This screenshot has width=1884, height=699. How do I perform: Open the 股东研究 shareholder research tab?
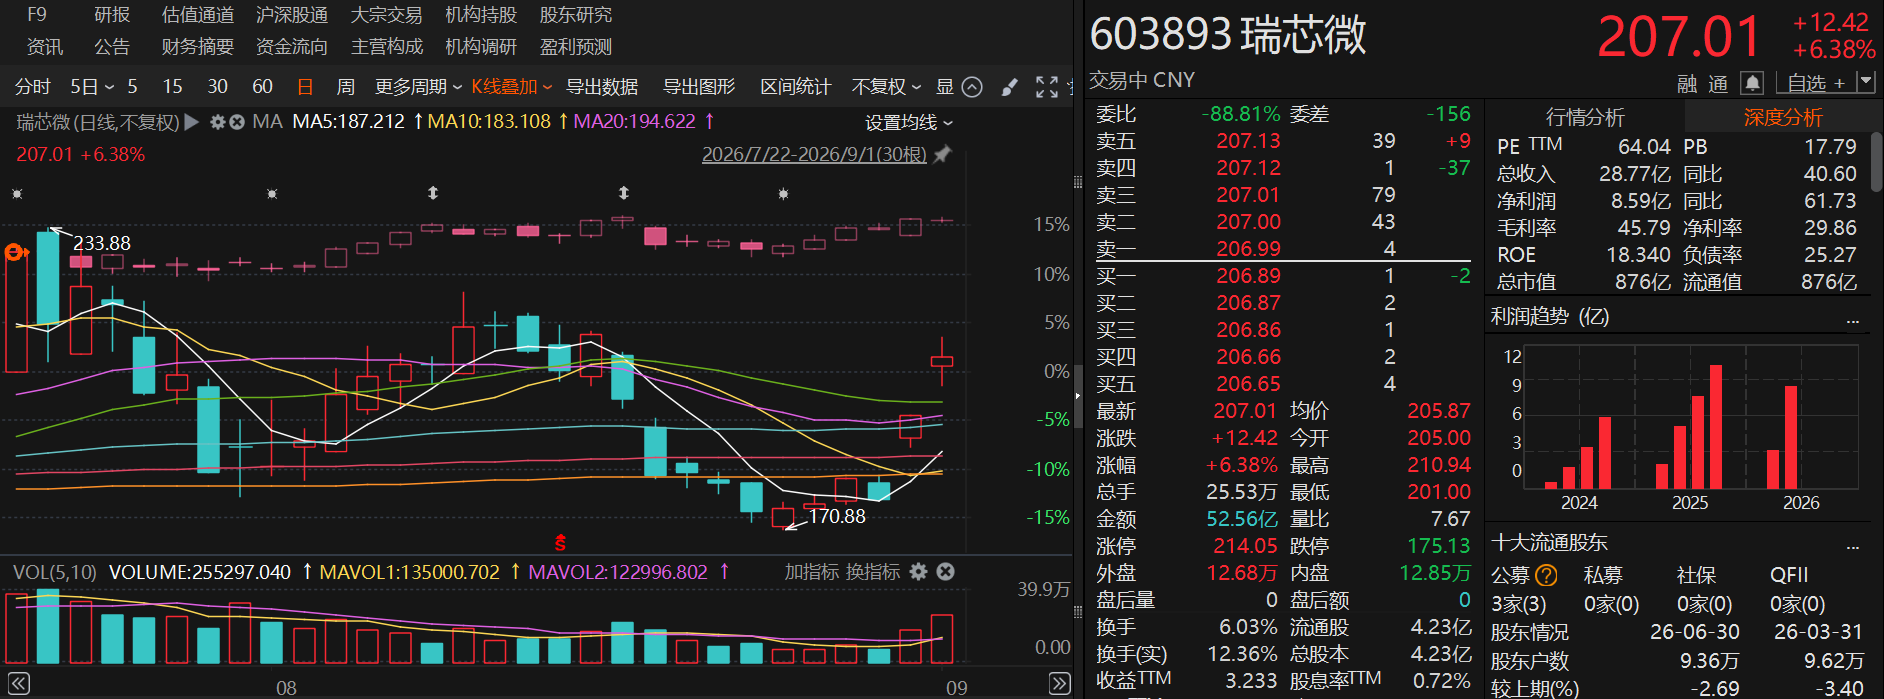point(576,15)
